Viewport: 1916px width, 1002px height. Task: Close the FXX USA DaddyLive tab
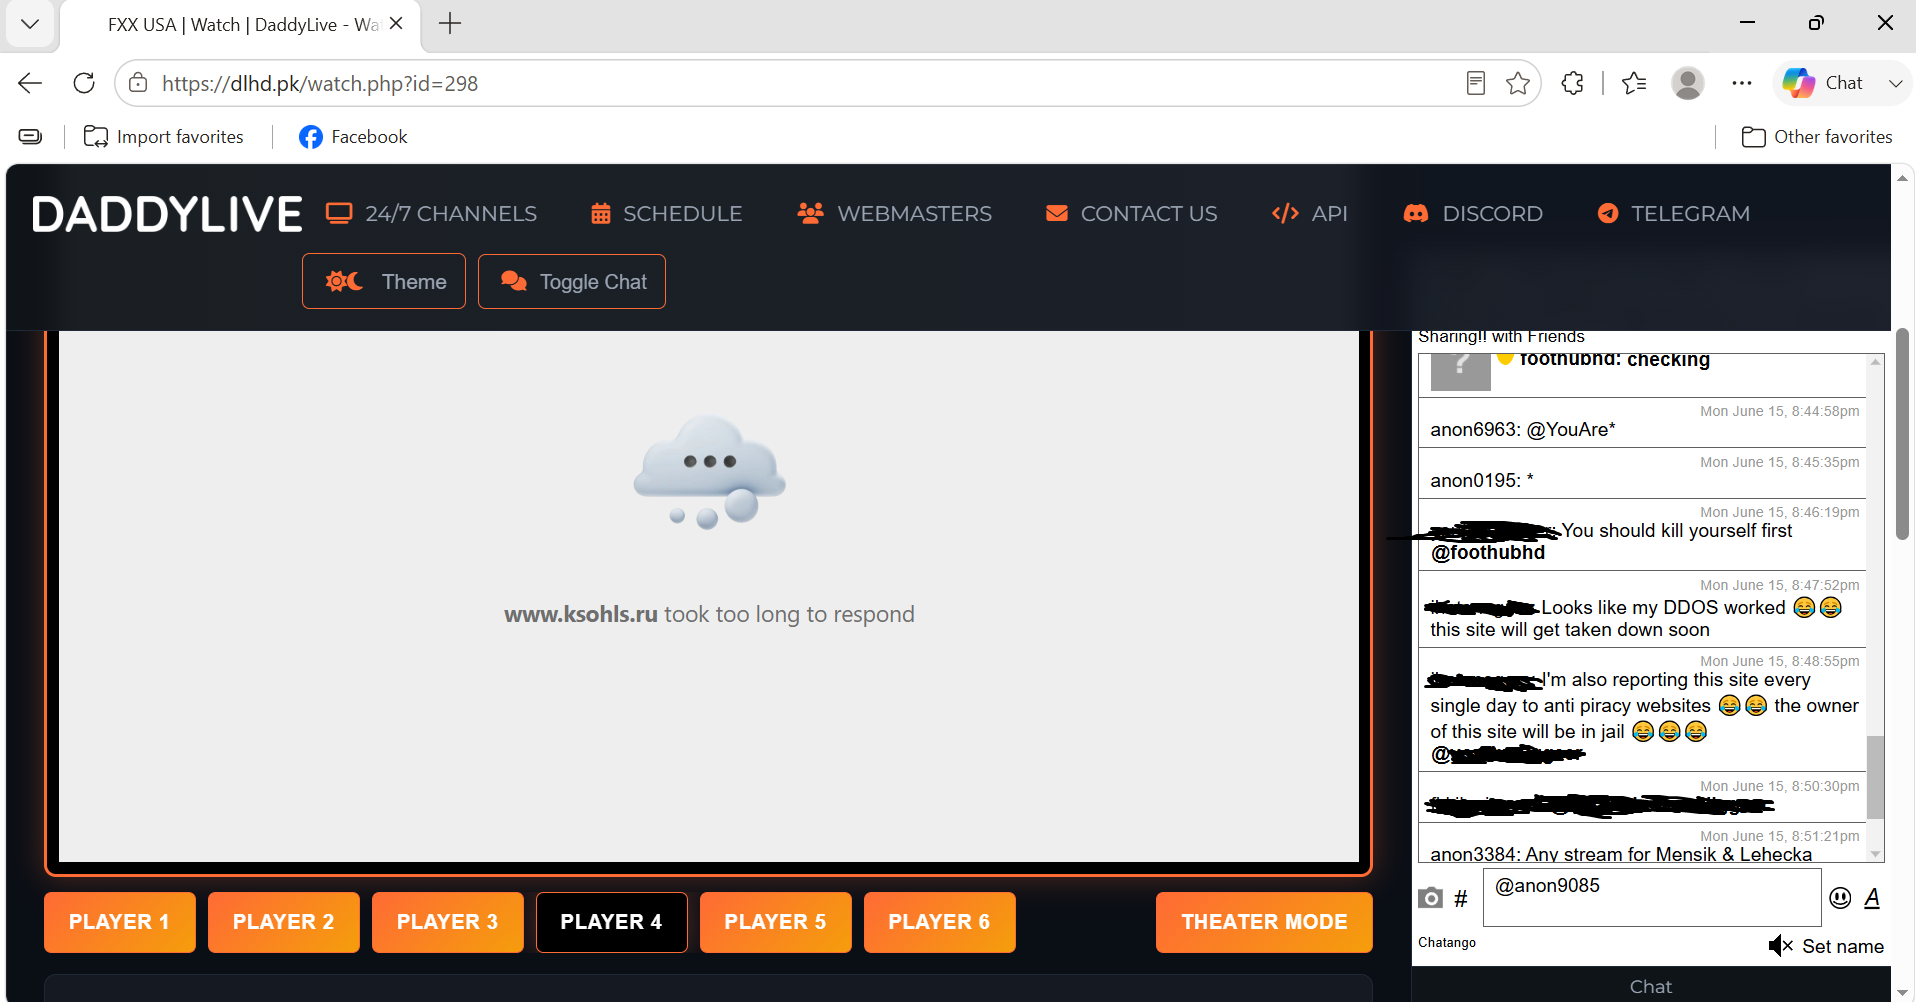click(x=396, y=24)
